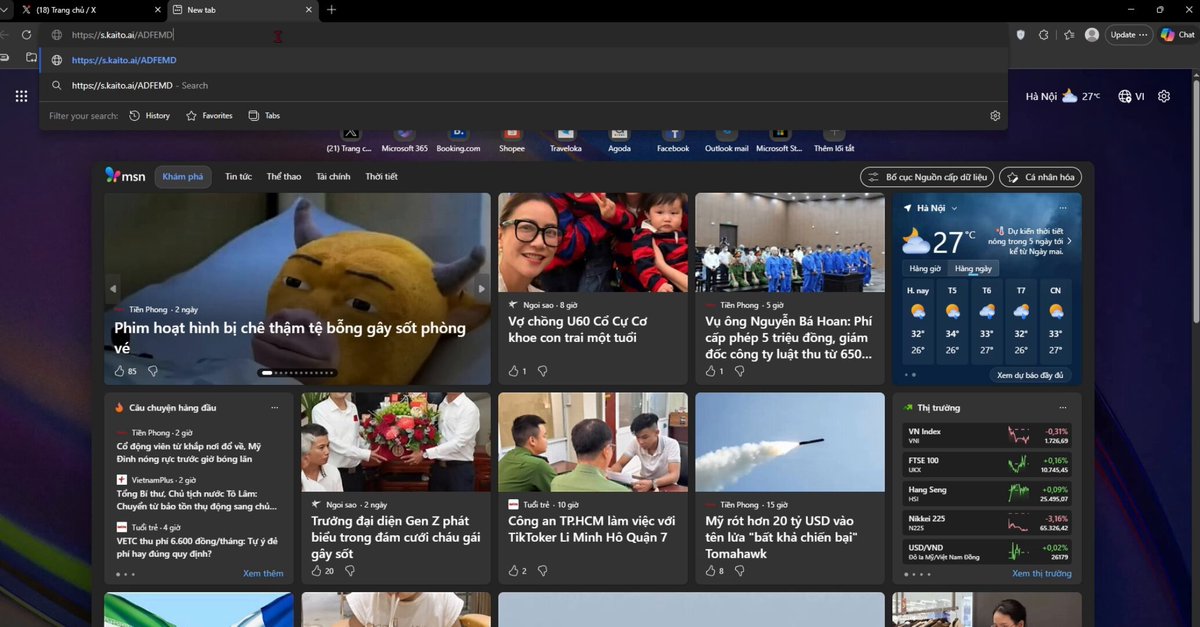Switch to the Tài chính tab
Image resolution: width=1200 pixels, height=627 pixels.
click(x=333, y=177)
